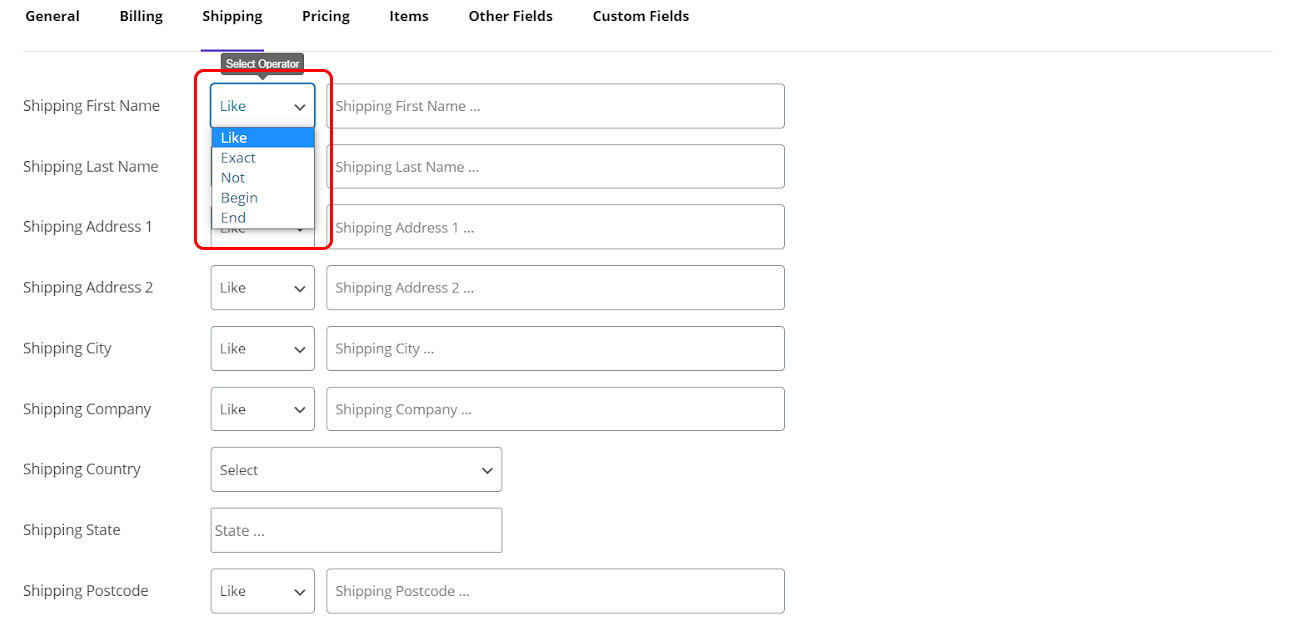Go to the Items tab
The image size is (1294, 642).
[409, 16]
